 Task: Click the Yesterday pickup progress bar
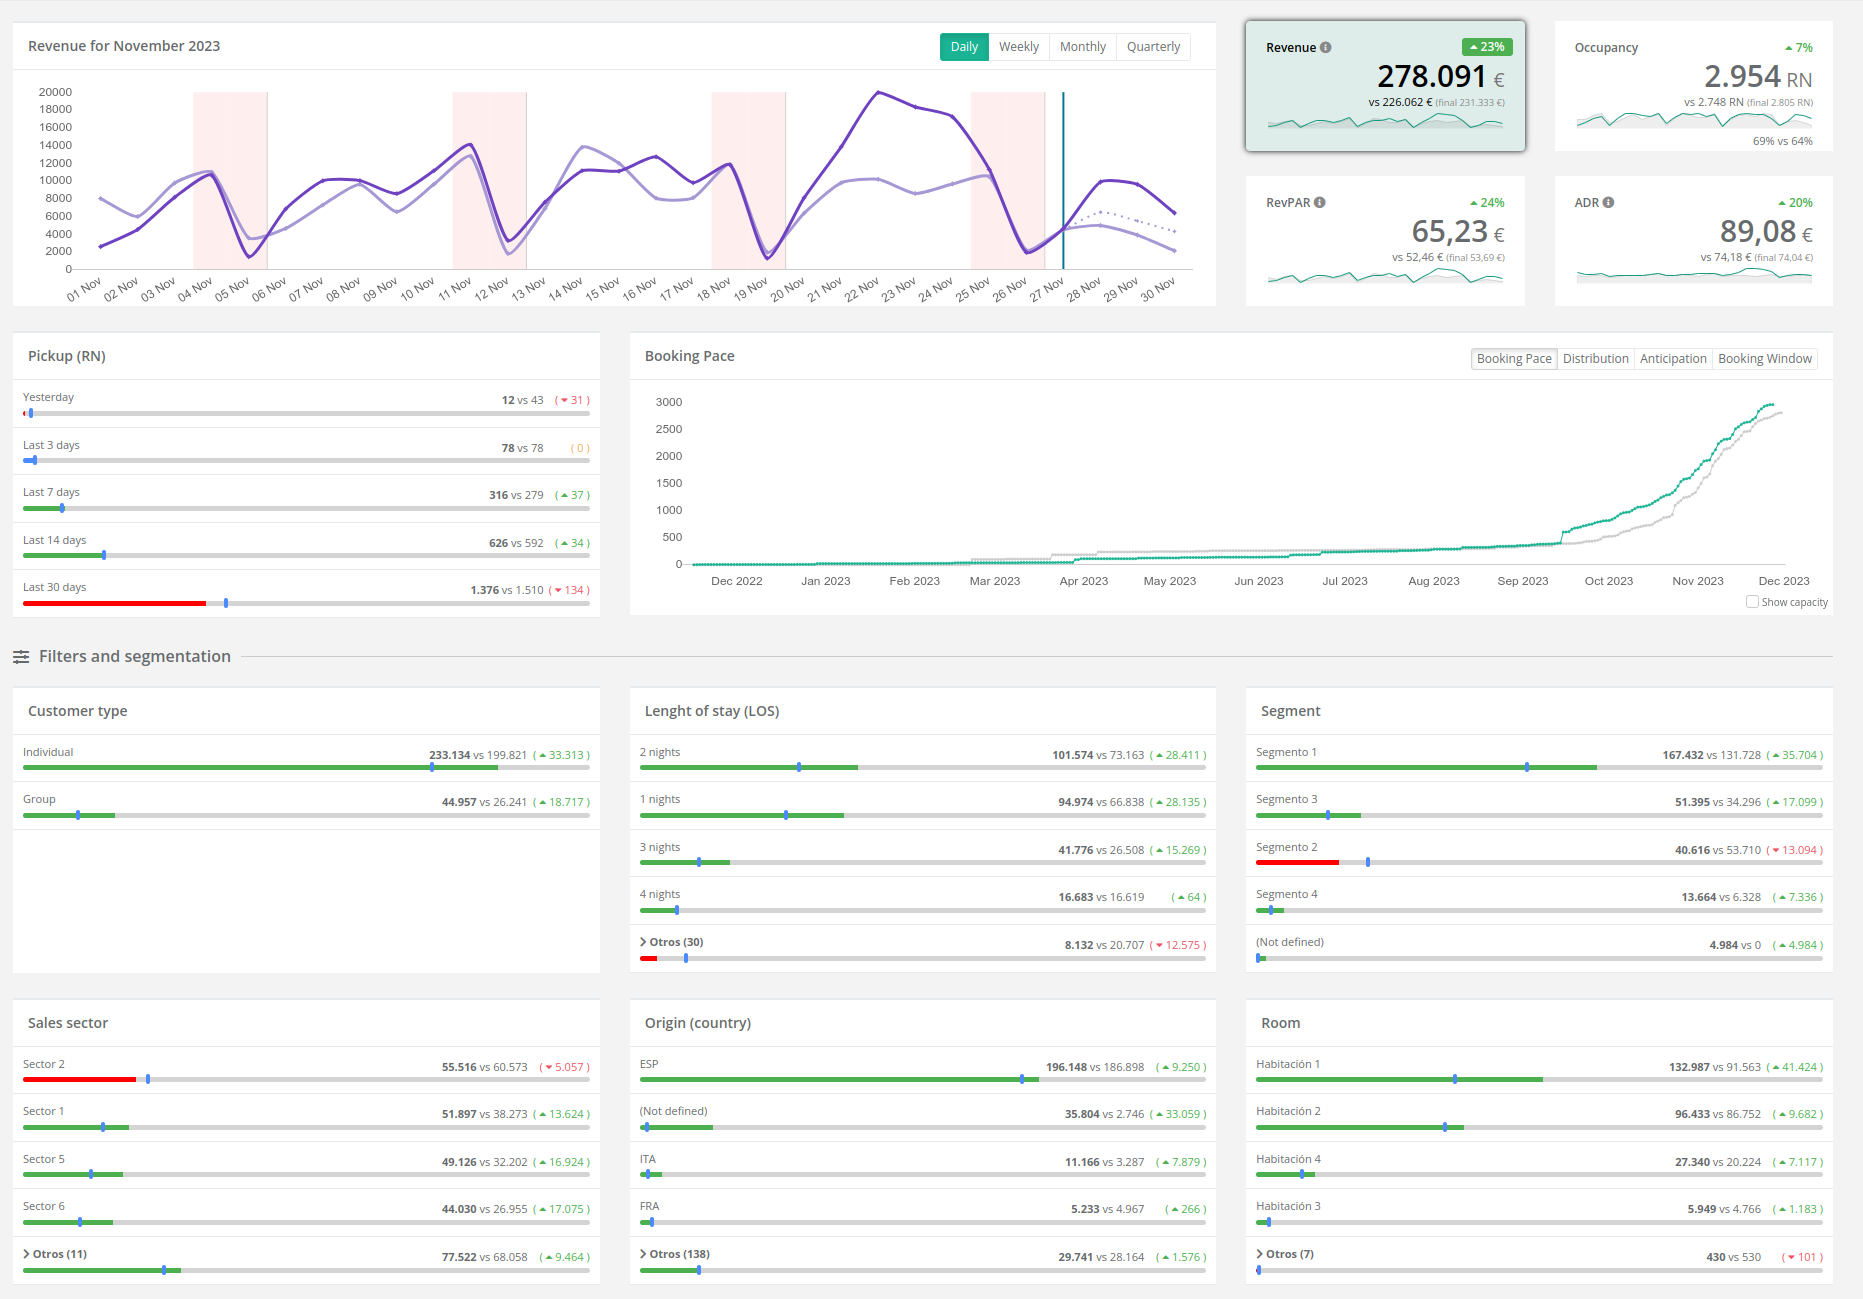[306, 413]
